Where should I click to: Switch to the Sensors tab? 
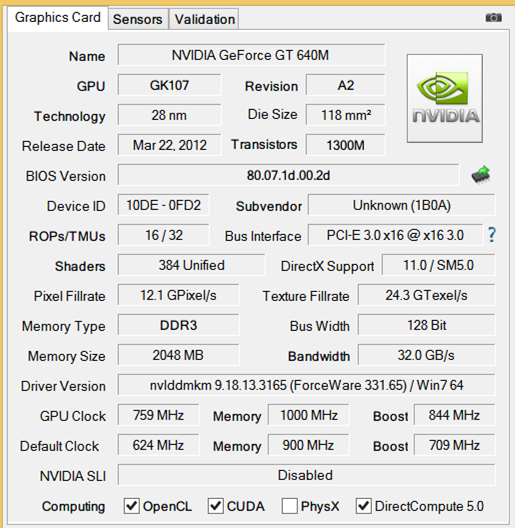pyautogui.click(x=138, y=19)
